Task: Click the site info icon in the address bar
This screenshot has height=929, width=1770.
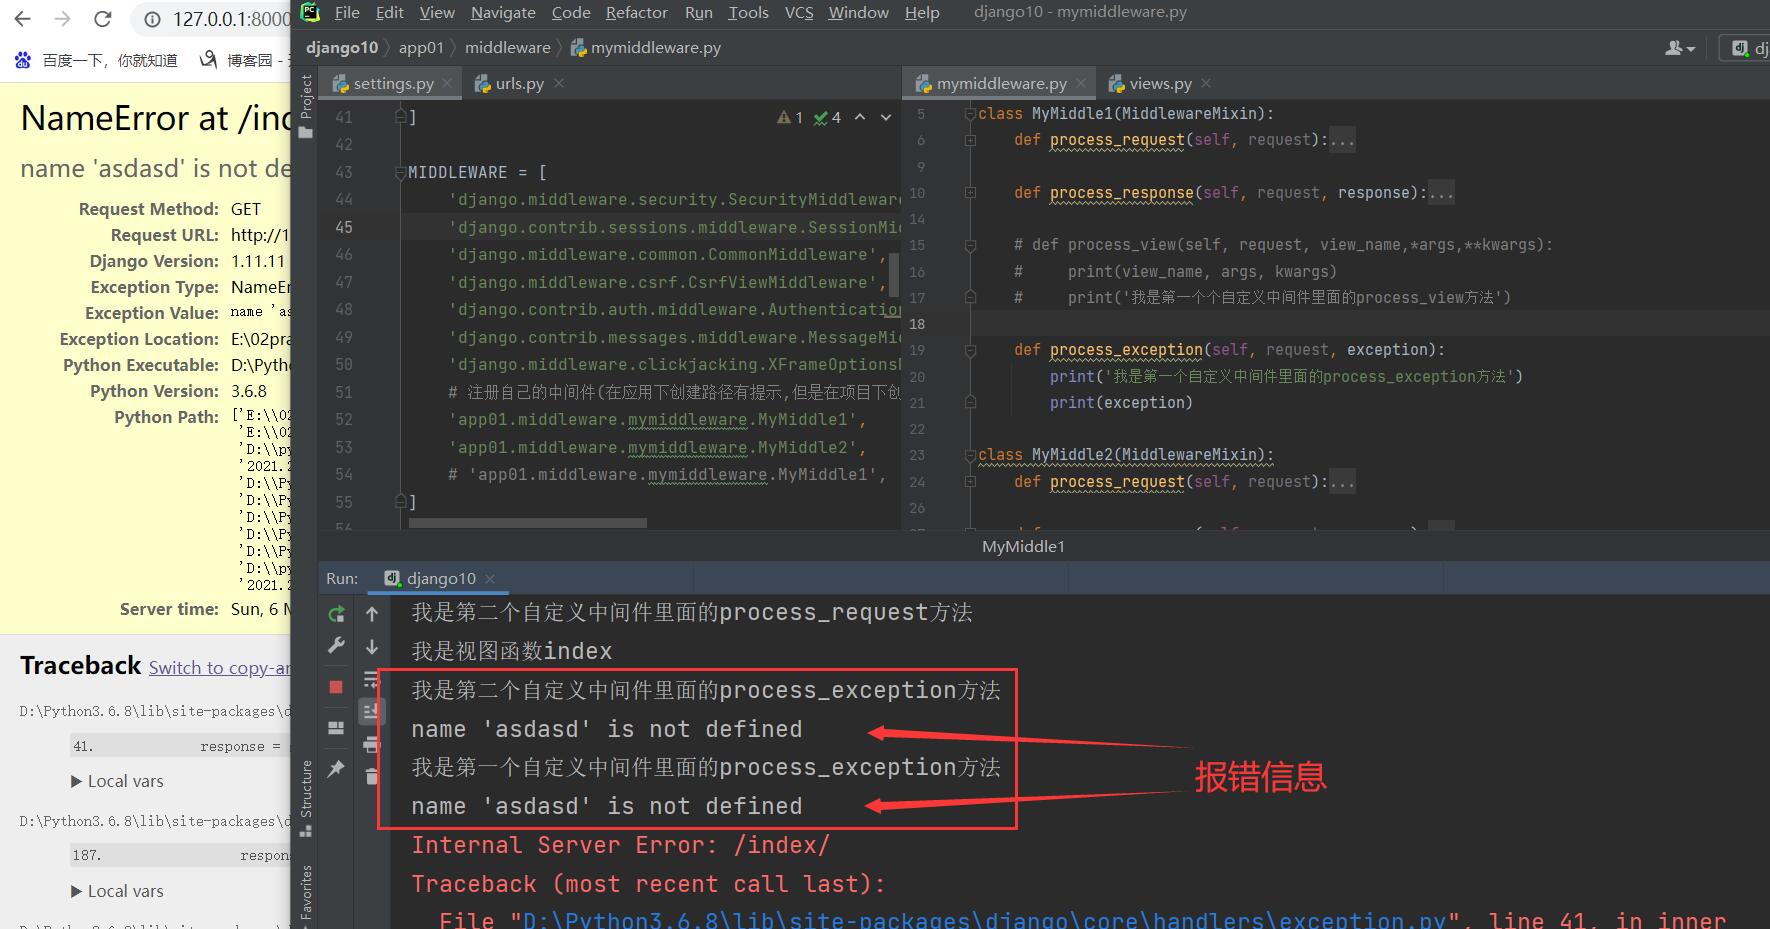Action: [151, 19]
